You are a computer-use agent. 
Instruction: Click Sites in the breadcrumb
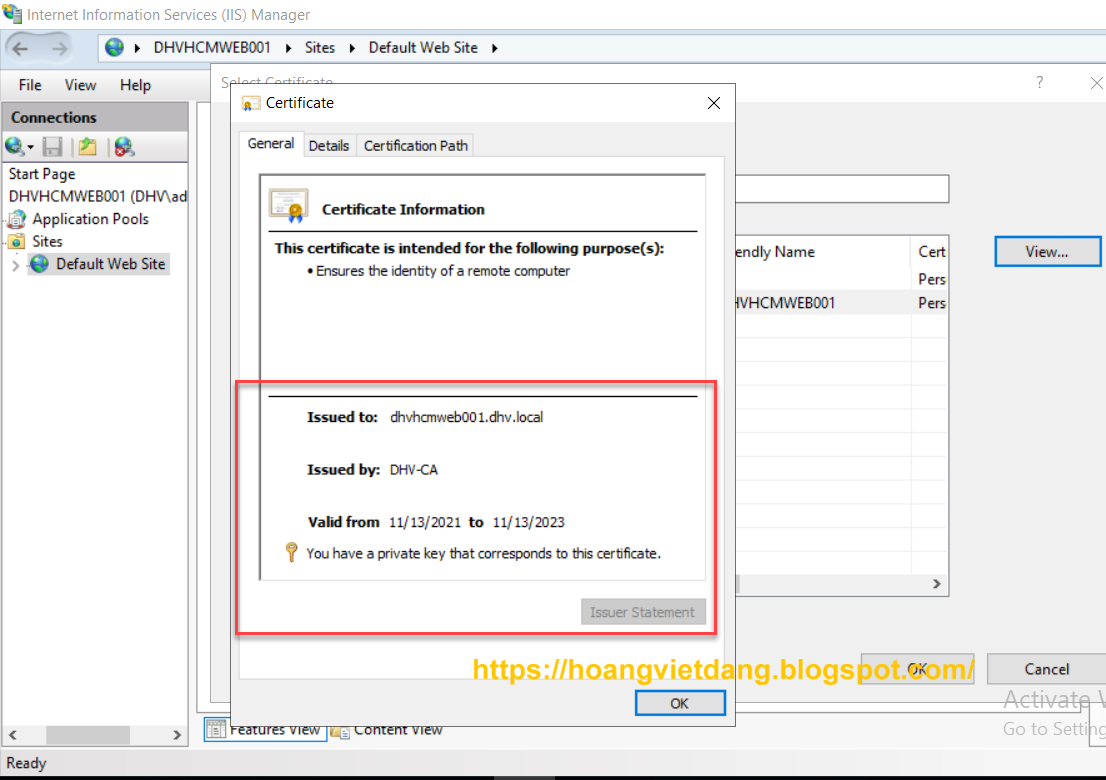(x=320, y=47)
